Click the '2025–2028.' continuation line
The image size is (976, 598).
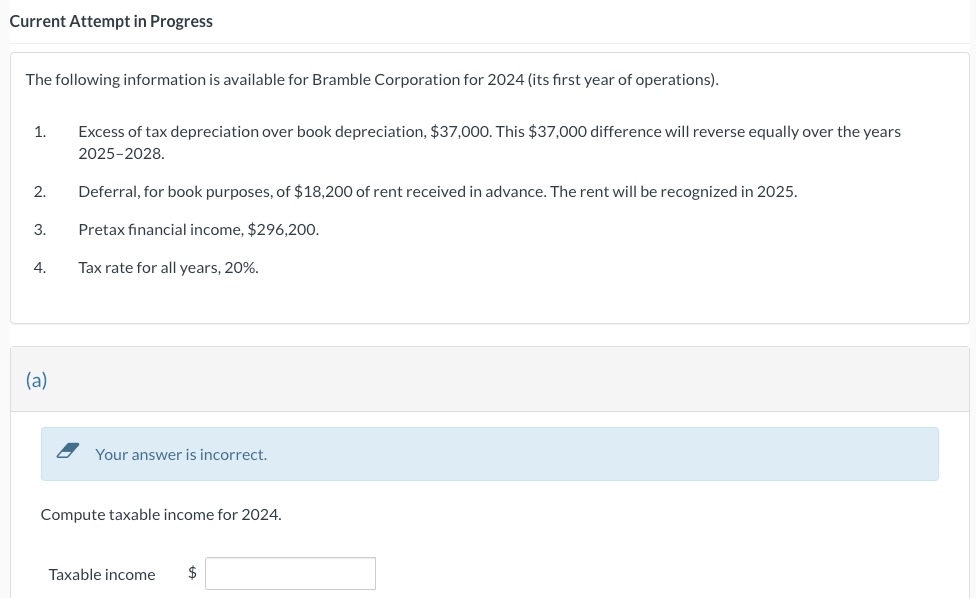tap(121, 154)
